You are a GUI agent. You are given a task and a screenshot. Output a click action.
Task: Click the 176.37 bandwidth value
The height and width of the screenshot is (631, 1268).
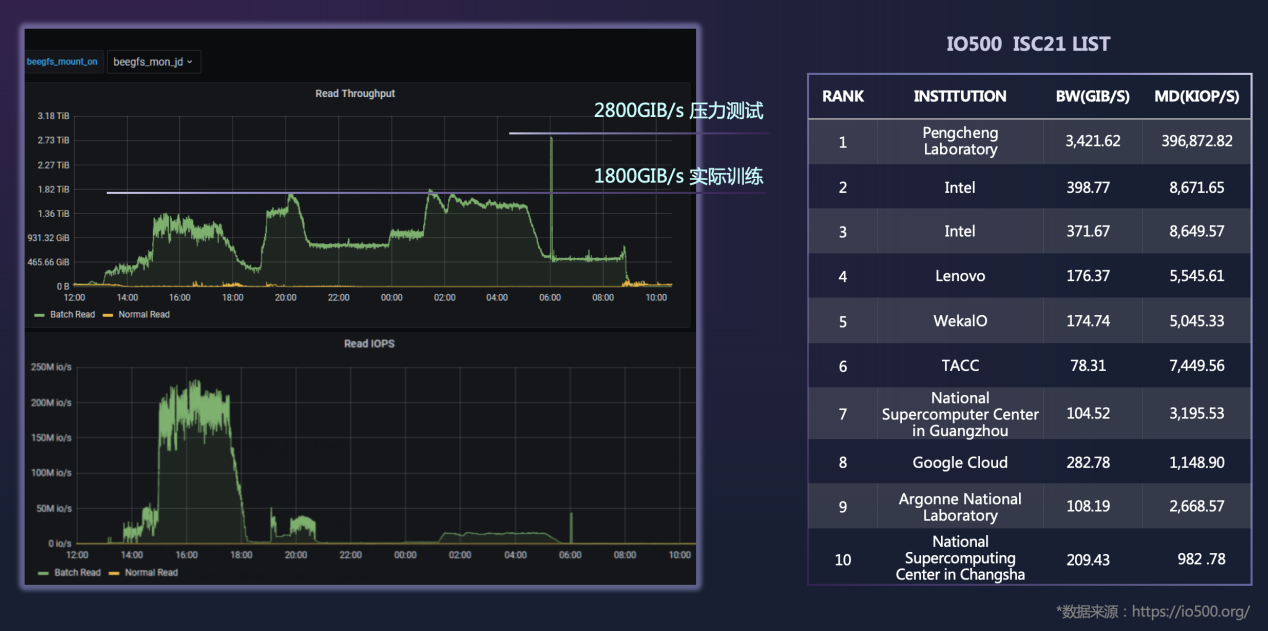(1088, 276)
